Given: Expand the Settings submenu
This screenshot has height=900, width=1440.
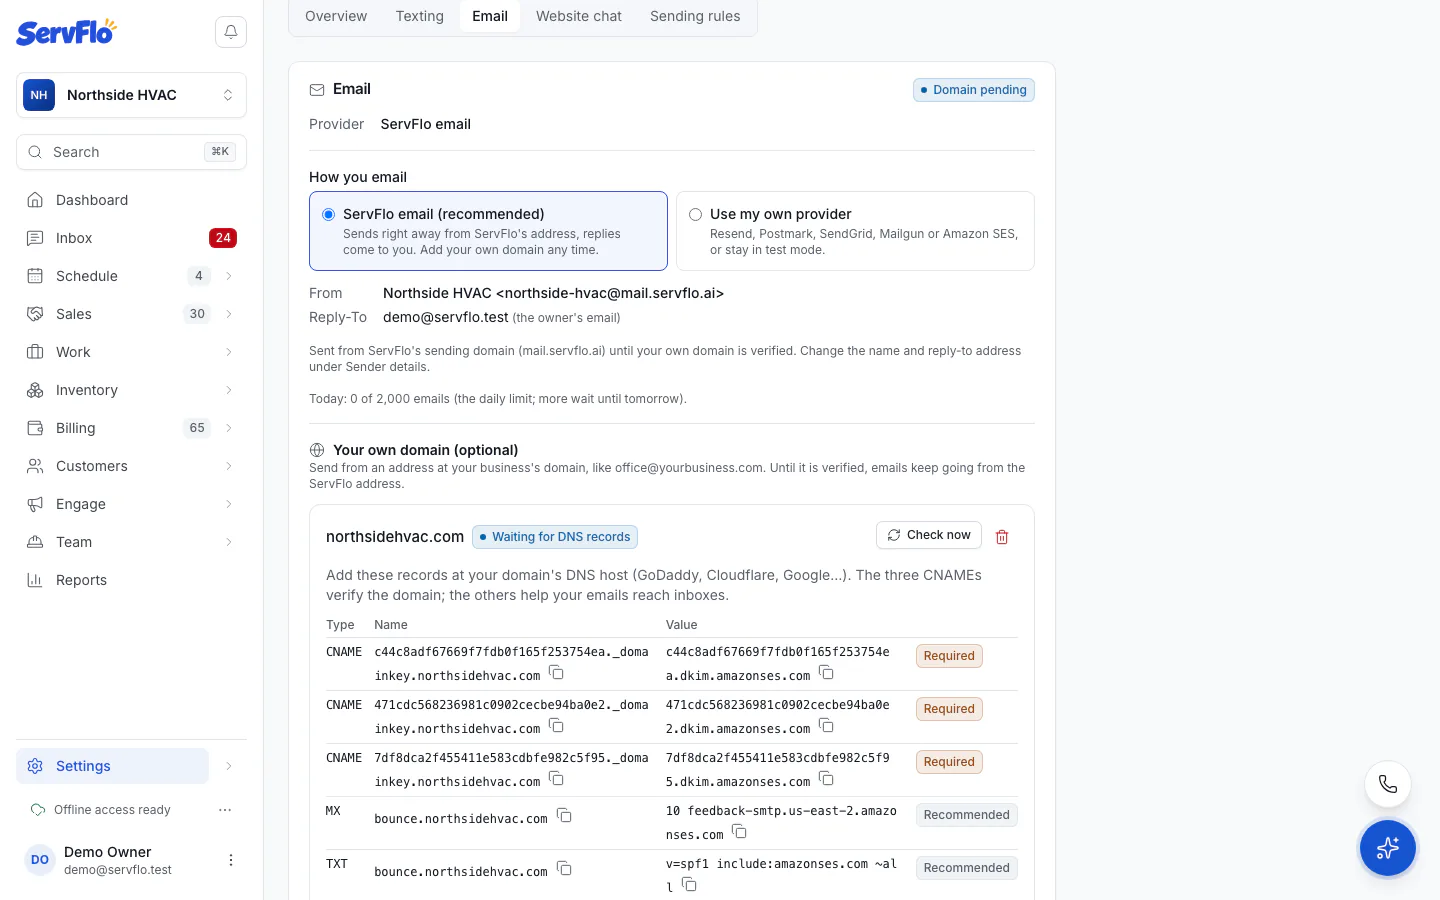Looking at the screenshot, I should click(x=229, y=766).
